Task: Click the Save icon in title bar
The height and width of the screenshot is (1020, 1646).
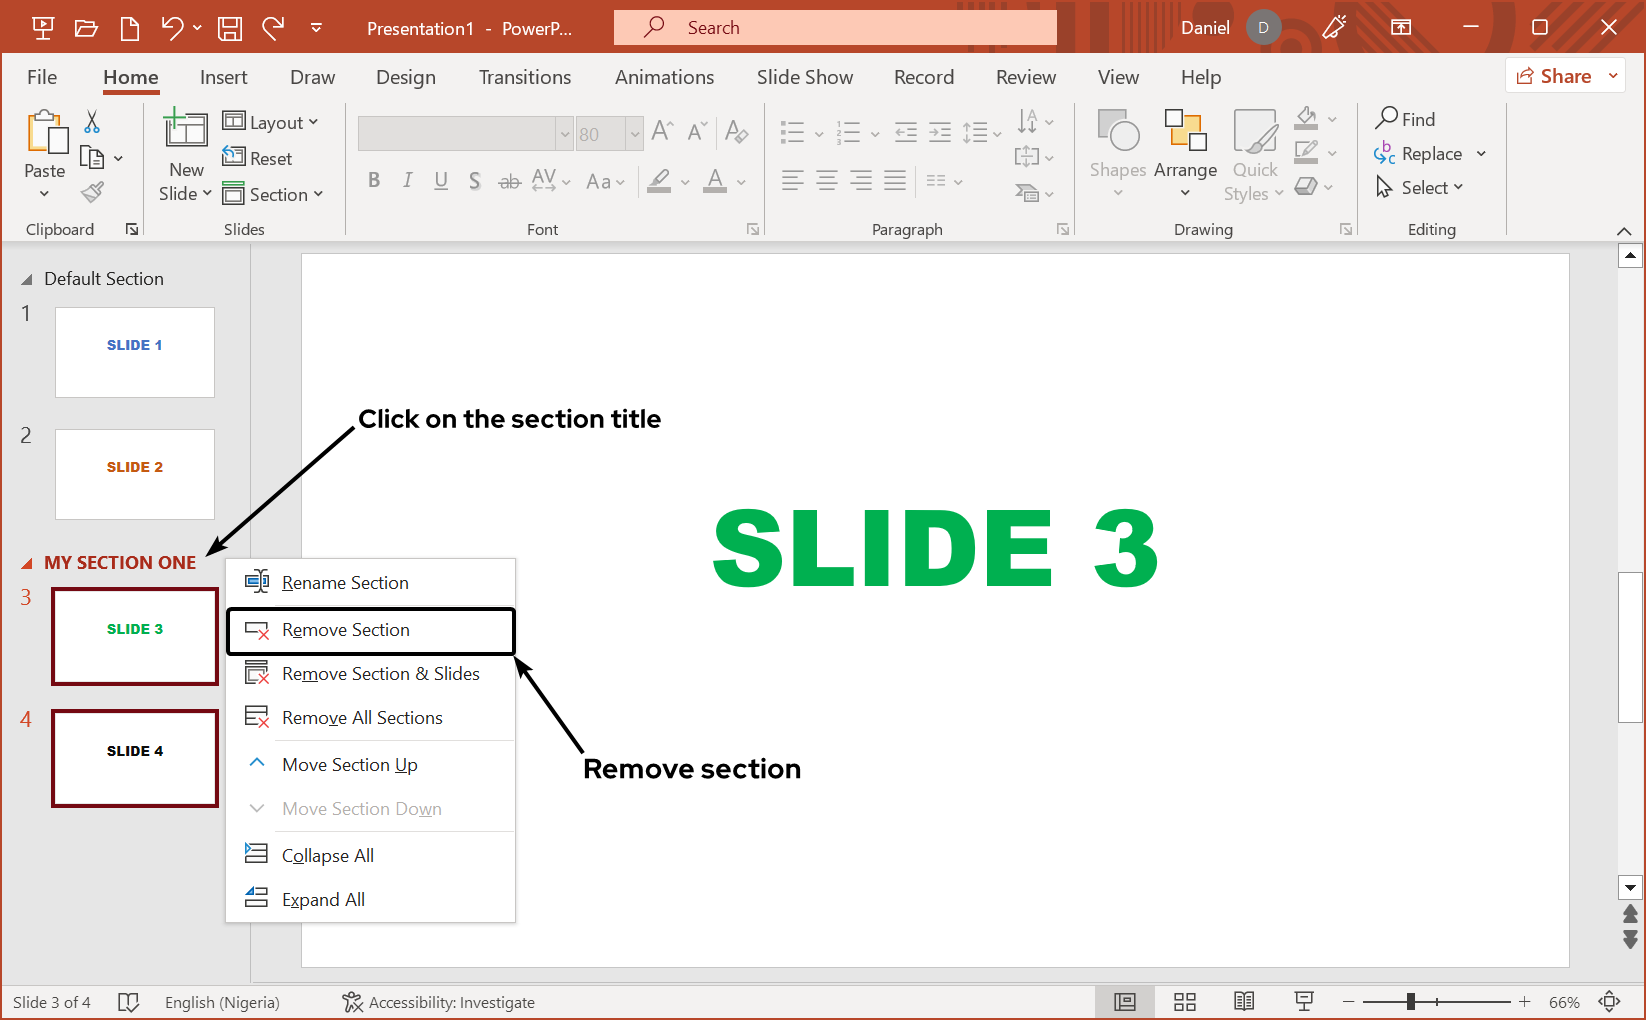Action: (x=230, y=28)
